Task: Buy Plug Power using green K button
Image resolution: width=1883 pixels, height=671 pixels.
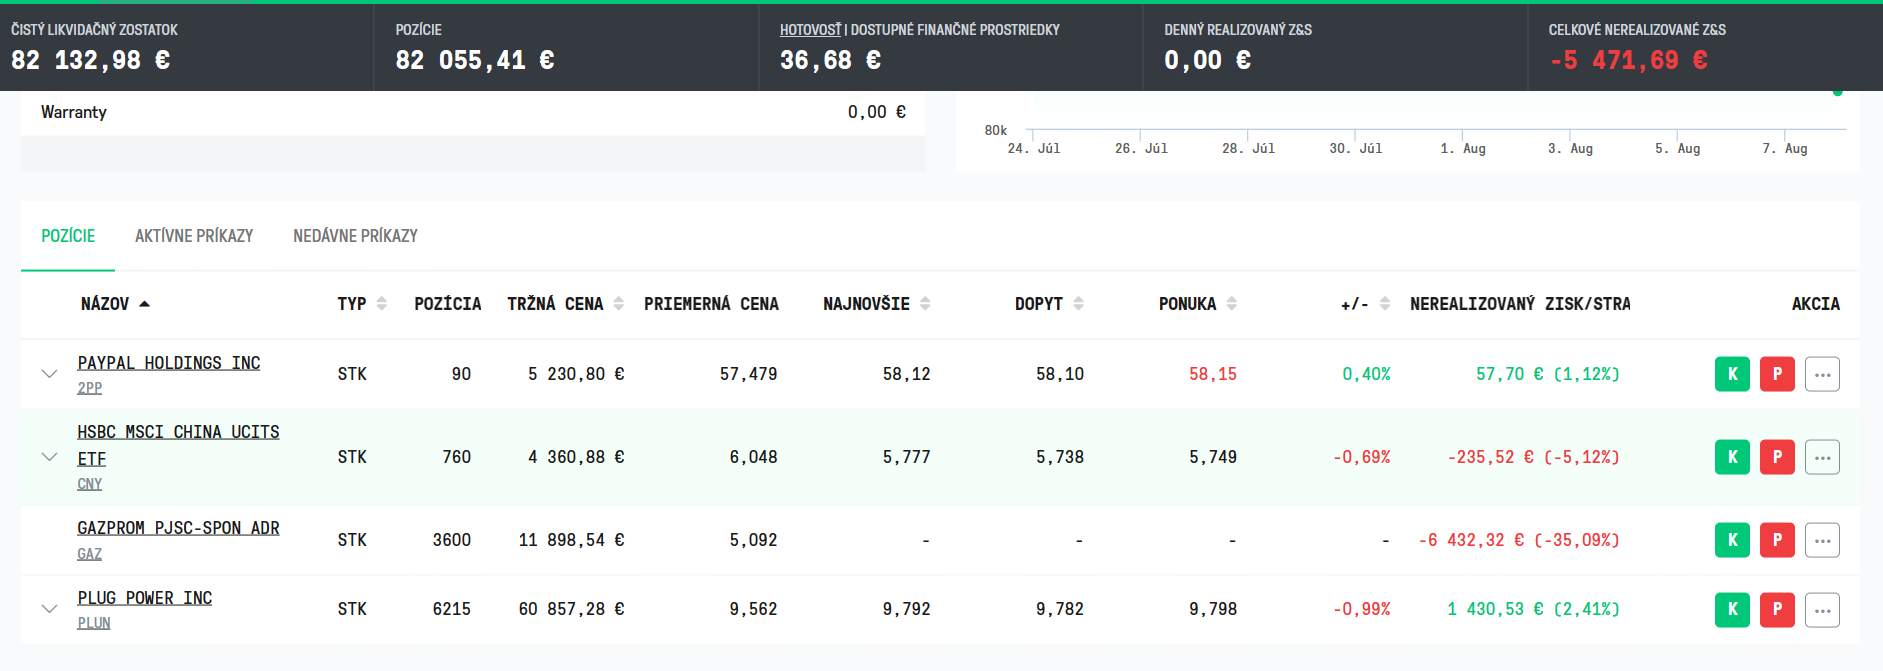Action: [1732, 609]
